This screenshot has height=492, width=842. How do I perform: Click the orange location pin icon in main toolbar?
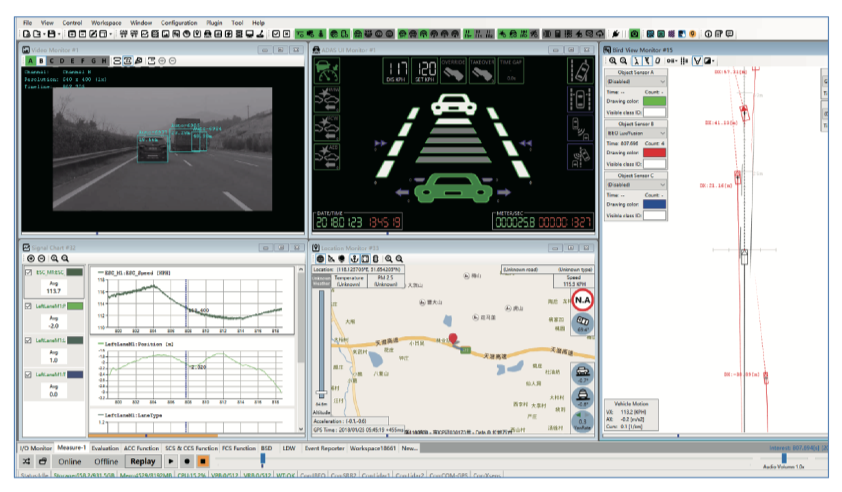pyautogui.click(x=693, y=34)
